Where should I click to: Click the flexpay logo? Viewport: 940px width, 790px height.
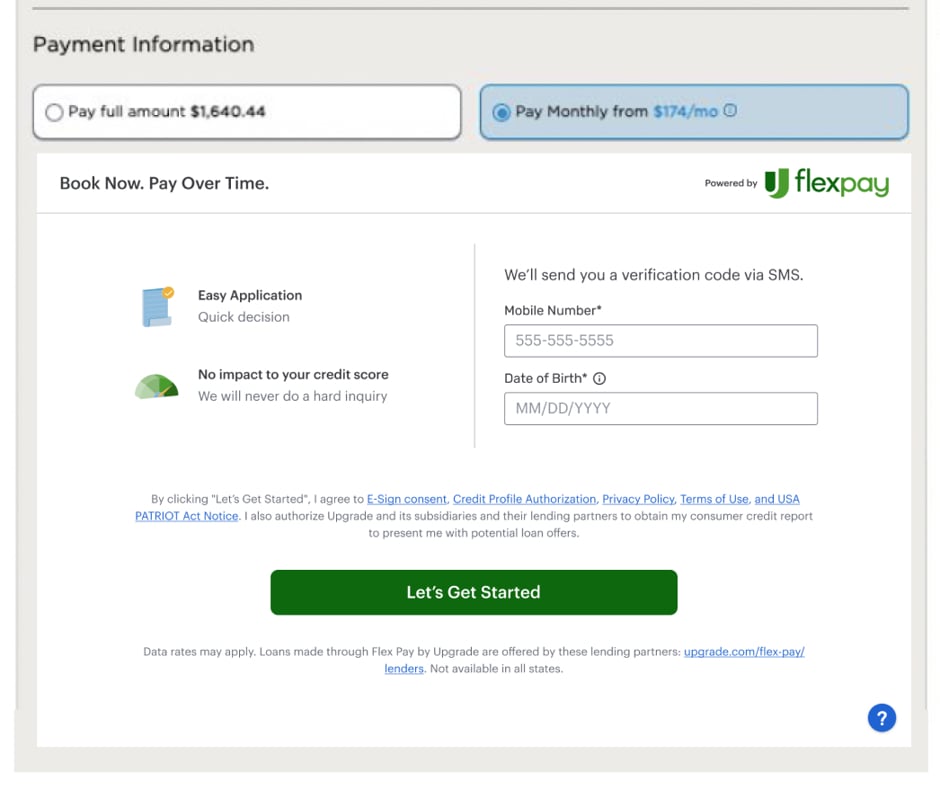tap(826, 183)
